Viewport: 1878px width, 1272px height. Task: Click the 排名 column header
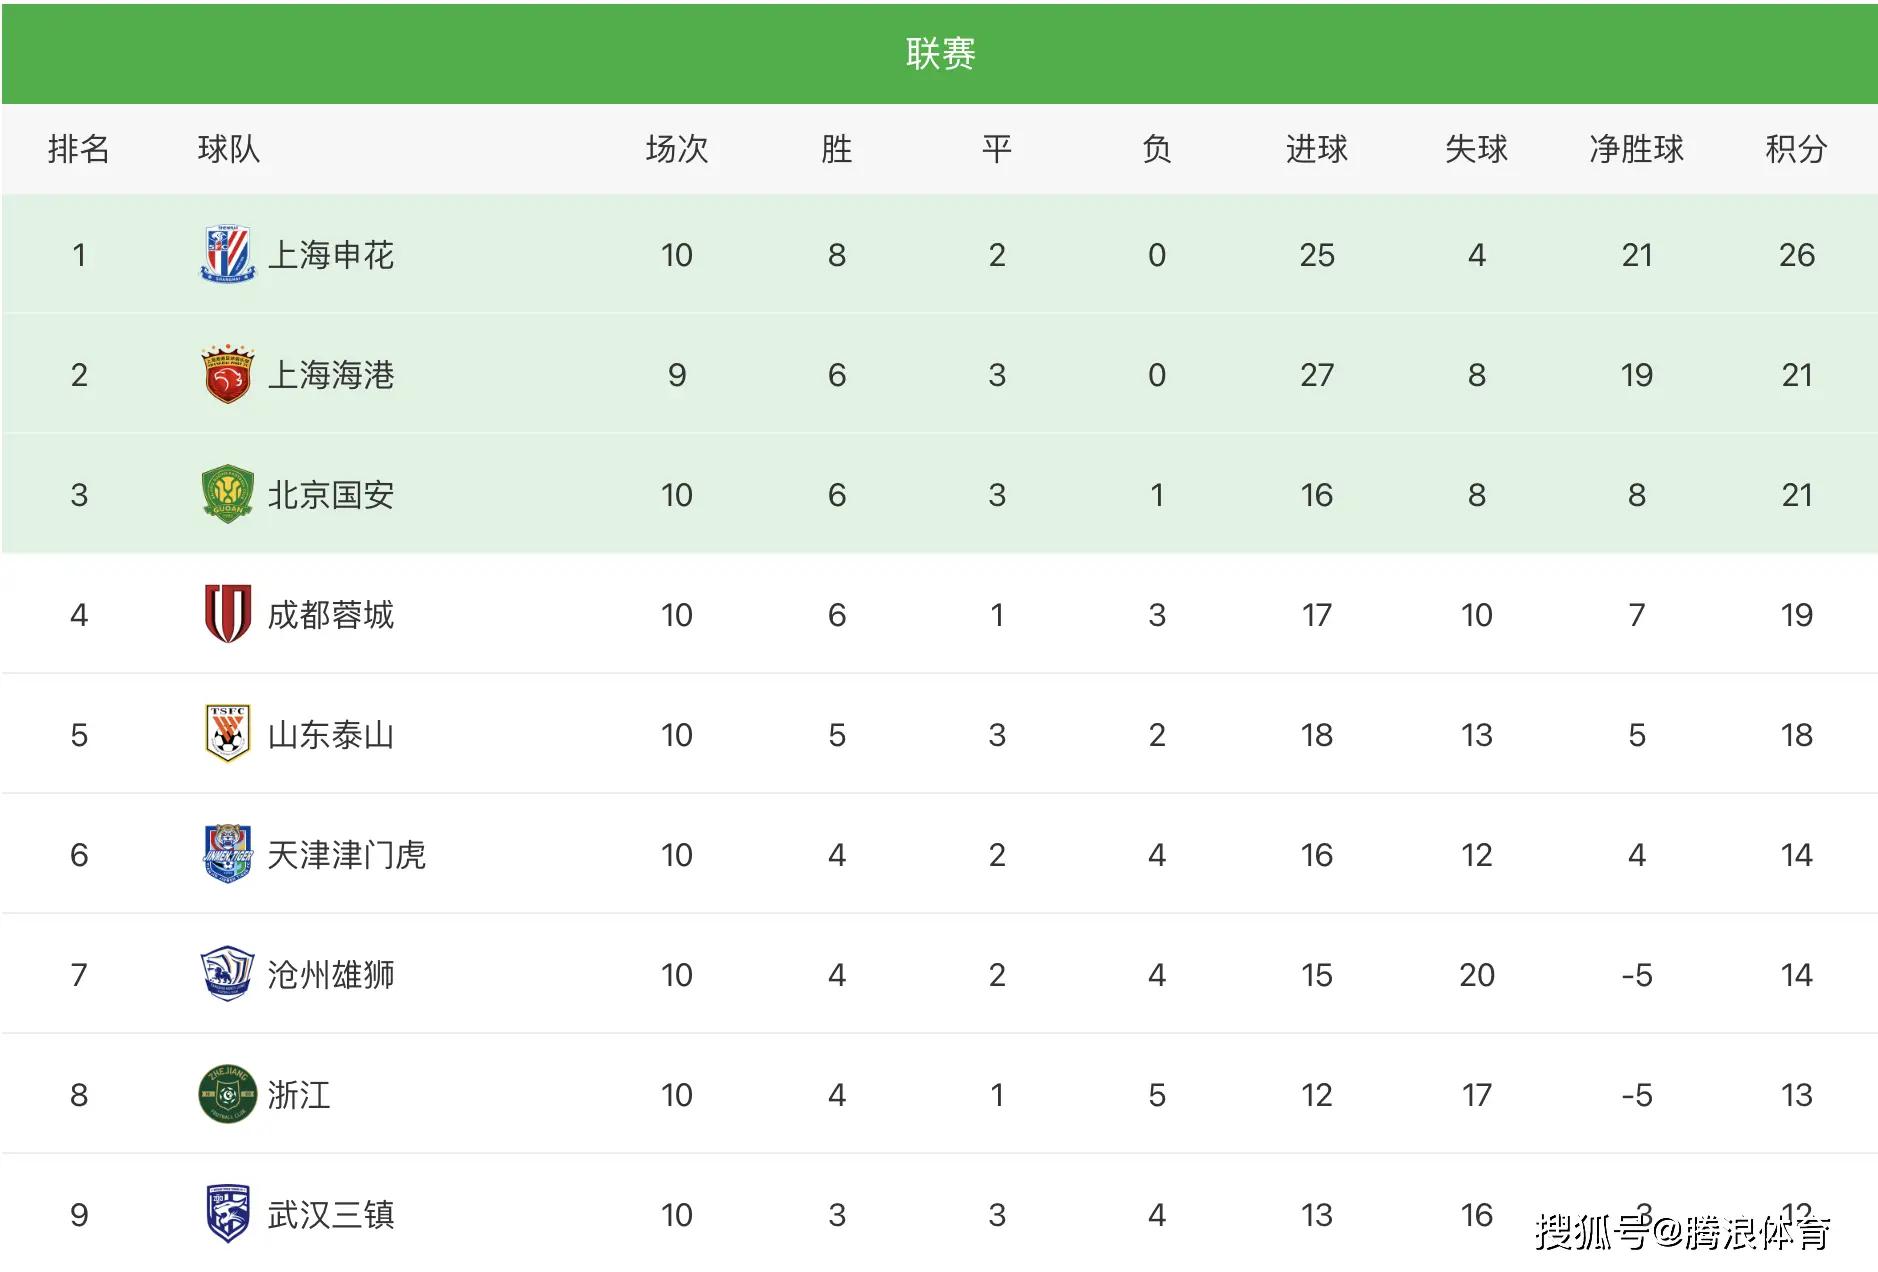[x=78, y=149]
